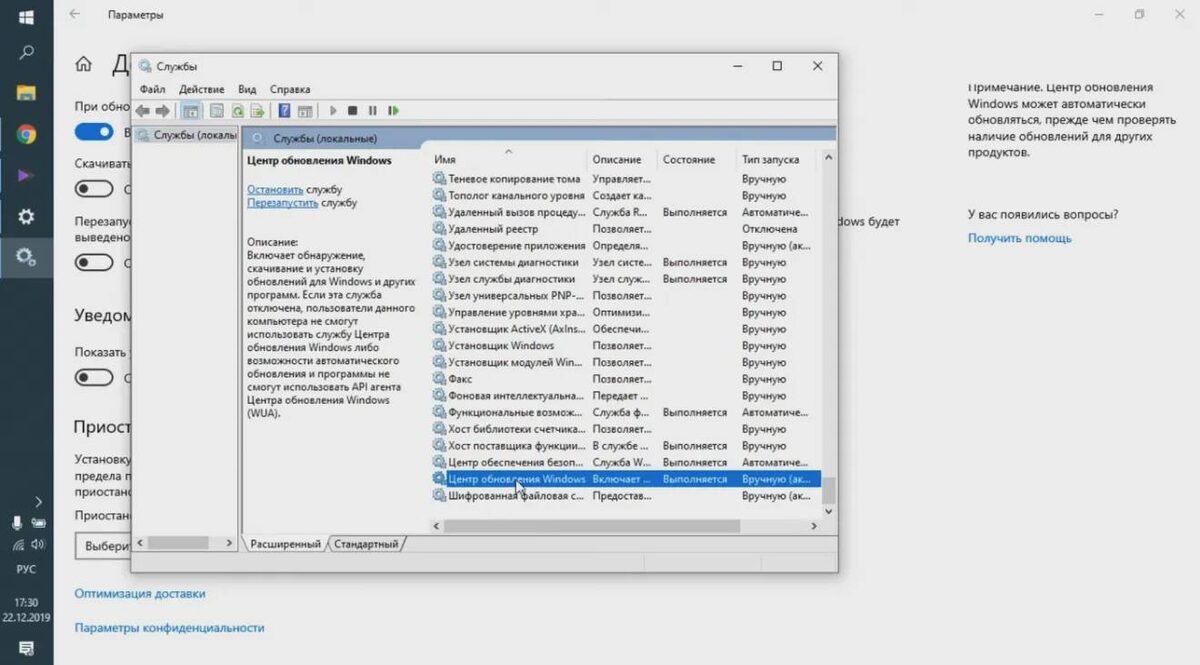Select the 'Удаленный реестр' service row
This screenshot has width=1200, height=665.
coord(625,229)
